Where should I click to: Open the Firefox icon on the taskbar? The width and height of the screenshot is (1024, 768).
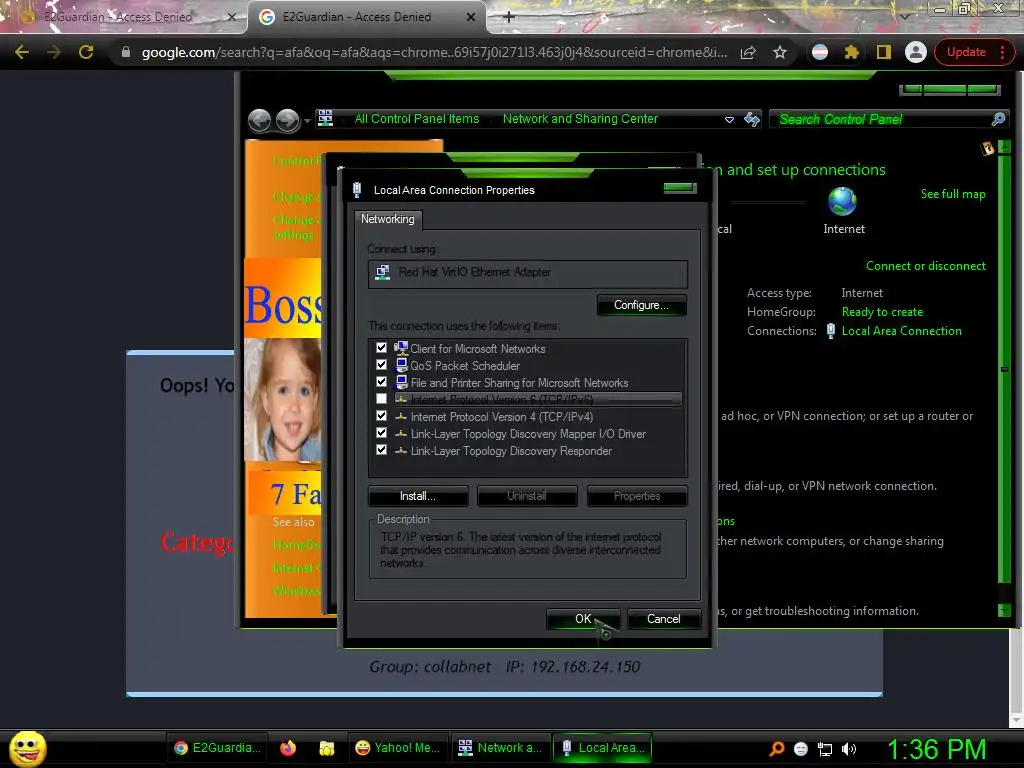tap(288, 748)
